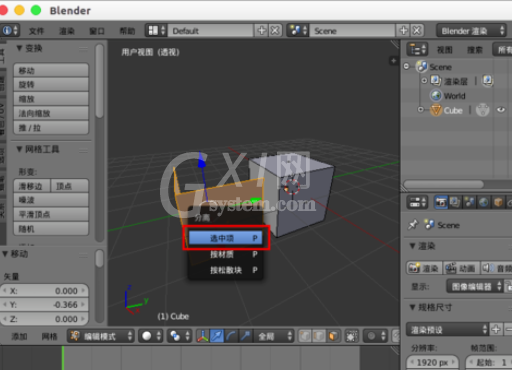The height and width of the screenshot is (370, 512).
Task: Open the outliner 视图 menu
Action: click(445, 50)
